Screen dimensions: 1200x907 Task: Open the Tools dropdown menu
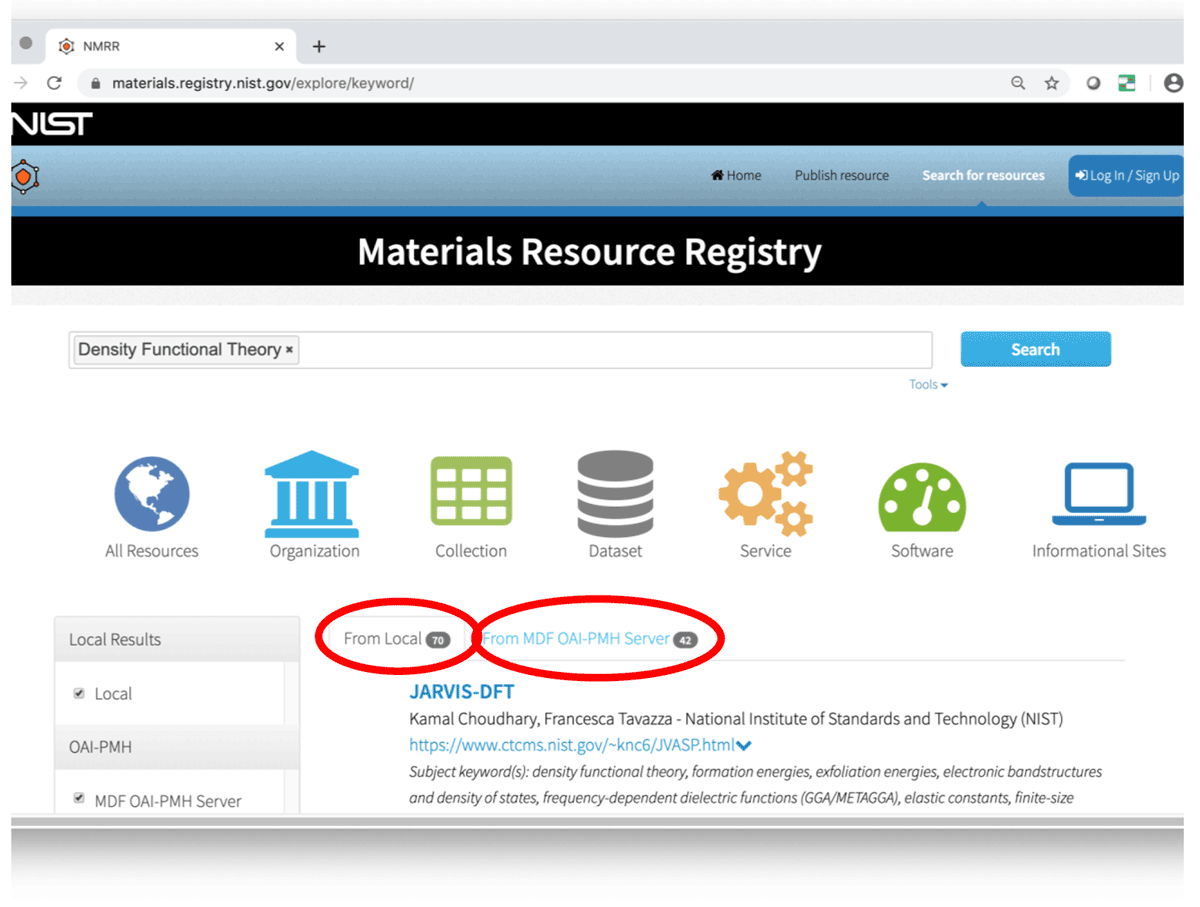(928, 385)
